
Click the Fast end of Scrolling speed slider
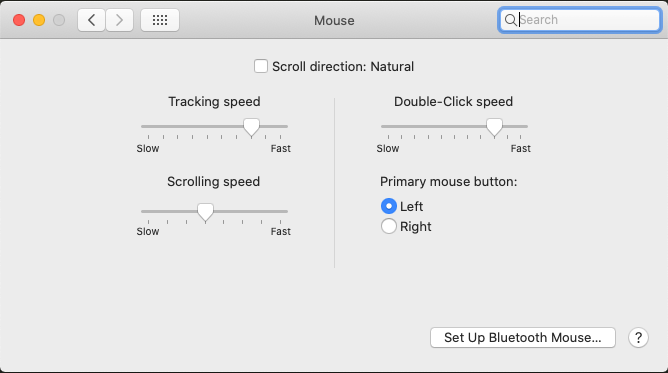pos(280,231)
